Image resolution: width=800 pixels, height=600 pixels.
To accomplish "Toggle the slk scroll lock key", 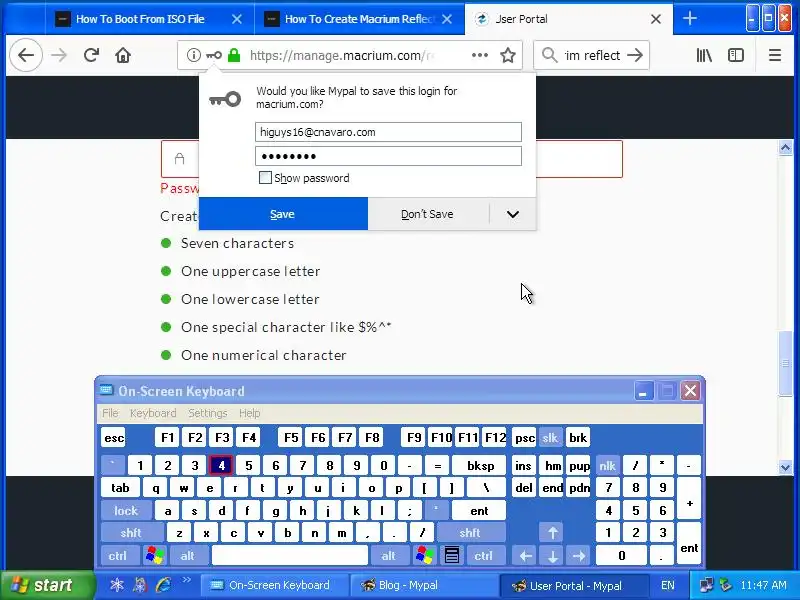I will point(550,438).
